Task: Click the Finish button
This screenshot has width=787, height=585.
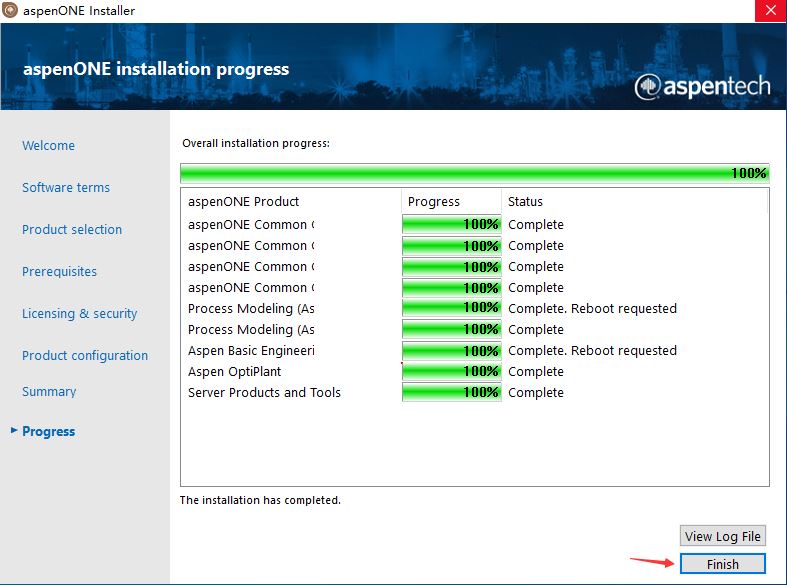Action: (x=723, y=563)
